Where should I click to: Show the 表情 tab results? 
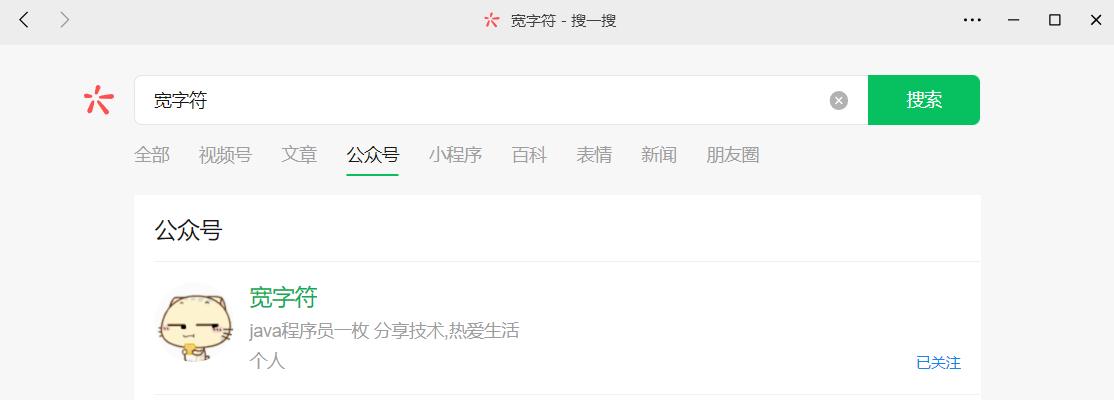[x=594, y=155]
